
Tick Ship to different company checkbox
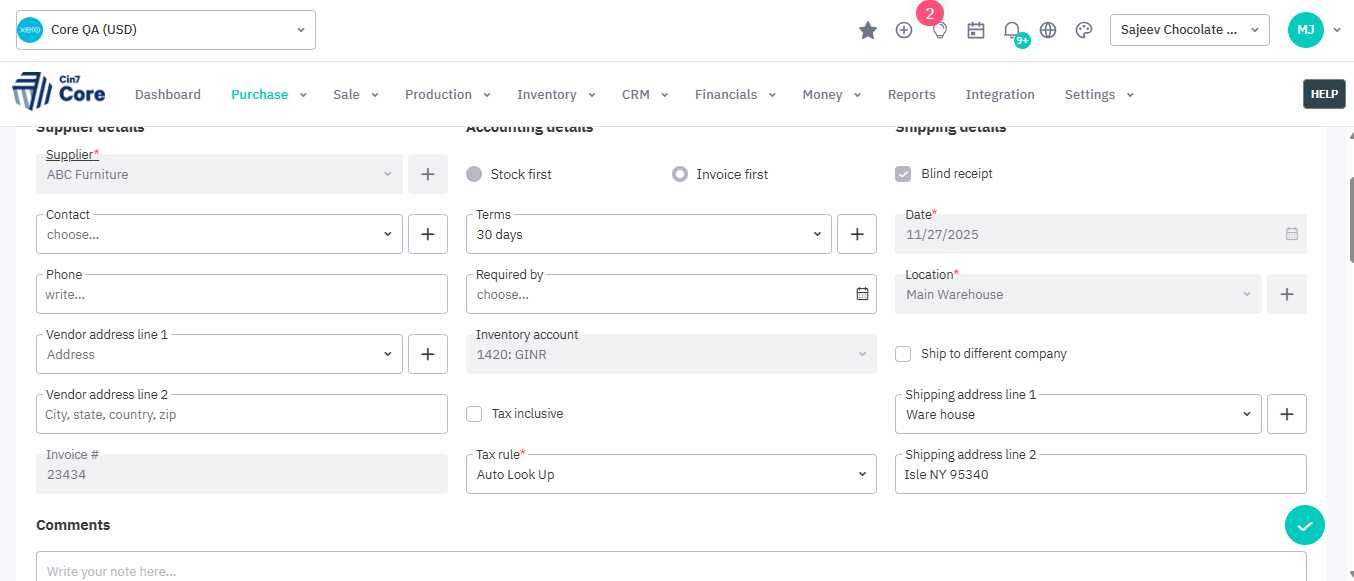click(903, 354)
